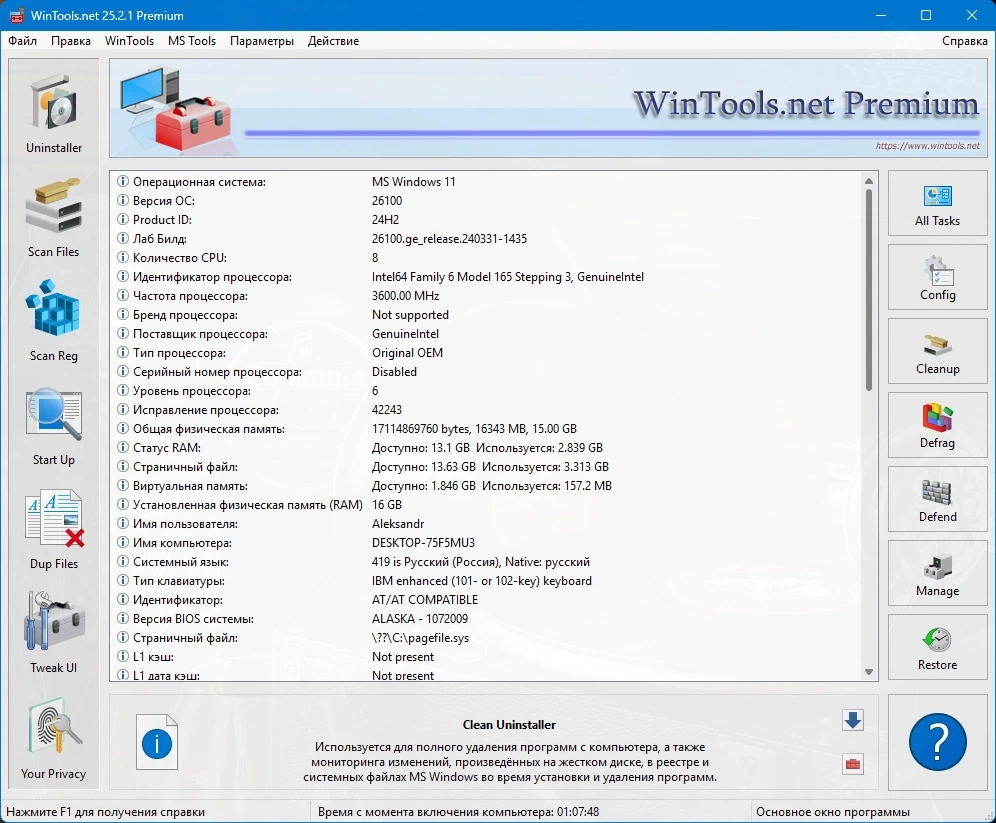The height and width of the screenshot is (823, 996).
Task: Open the Config panel
Action: [937, 278]
